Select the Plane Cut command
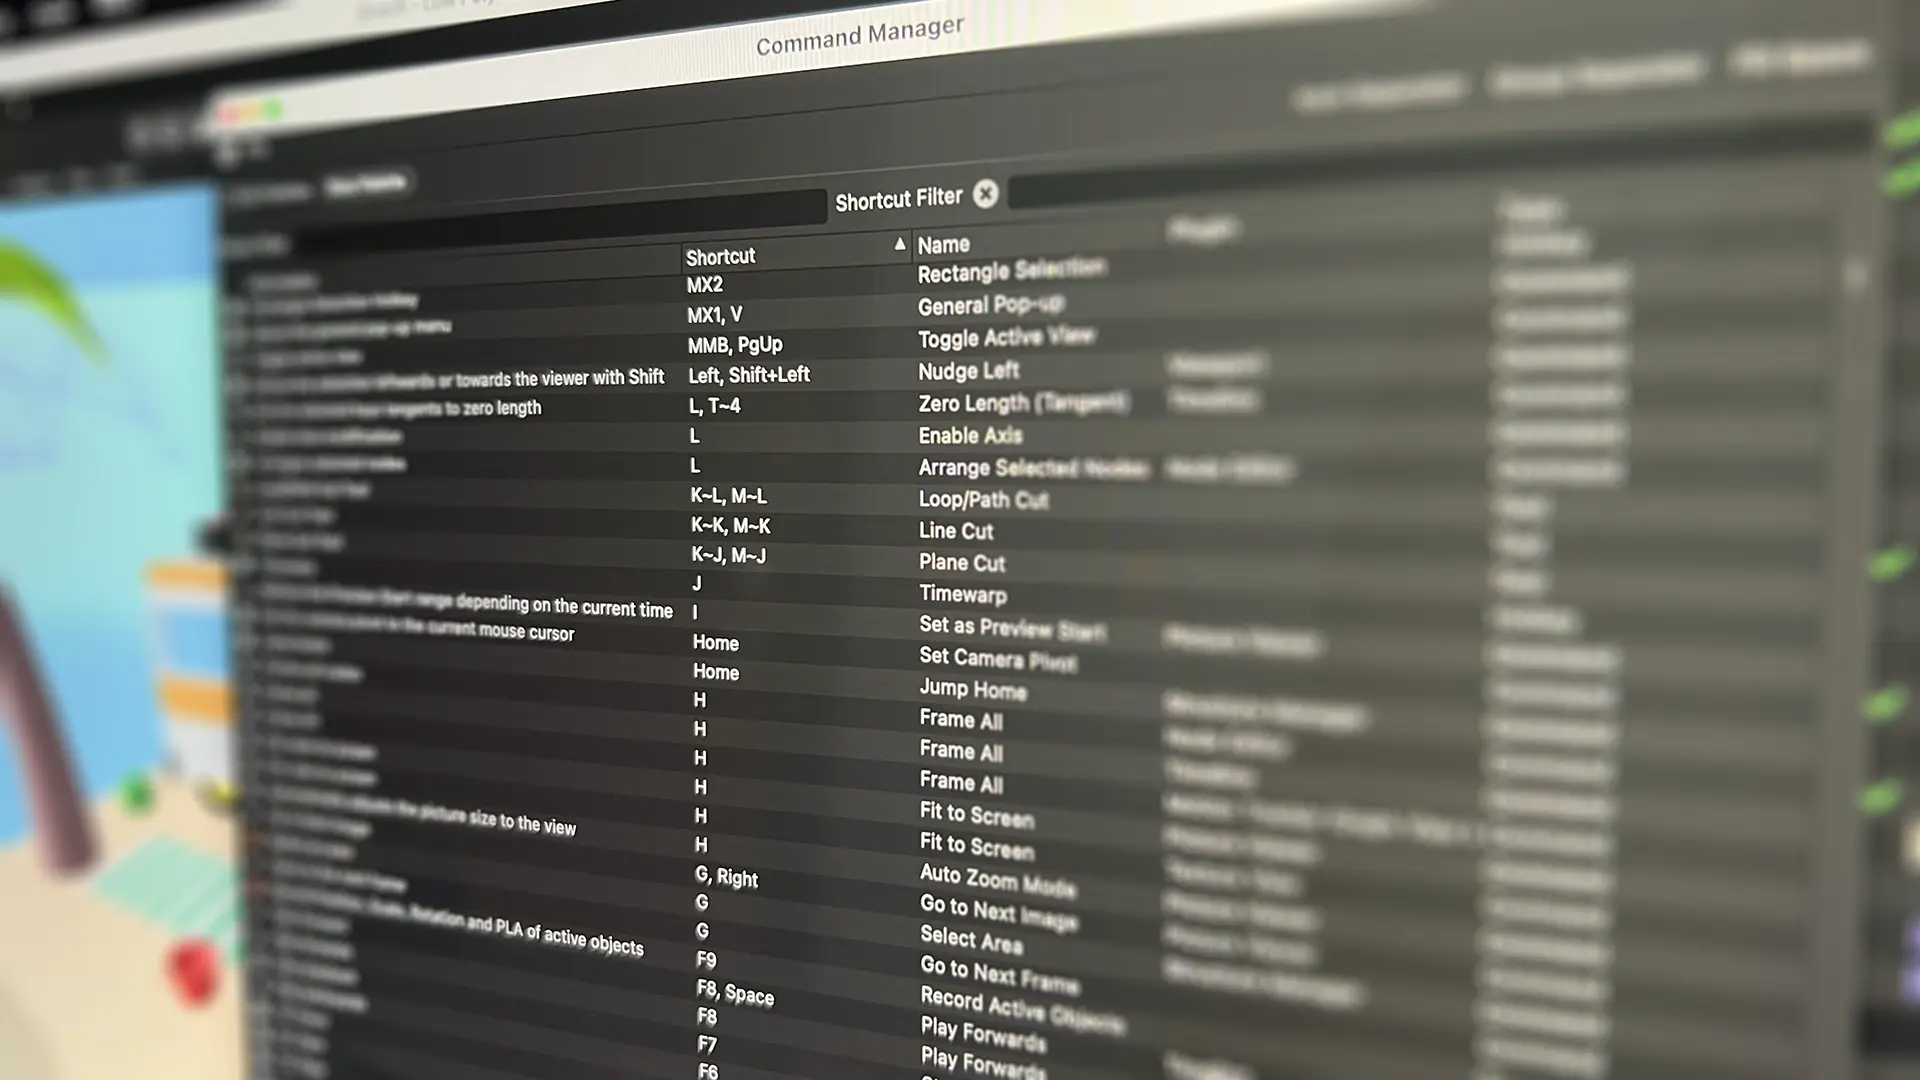The width and height of the screenshot is (1920, 1080). coord(960,563)
